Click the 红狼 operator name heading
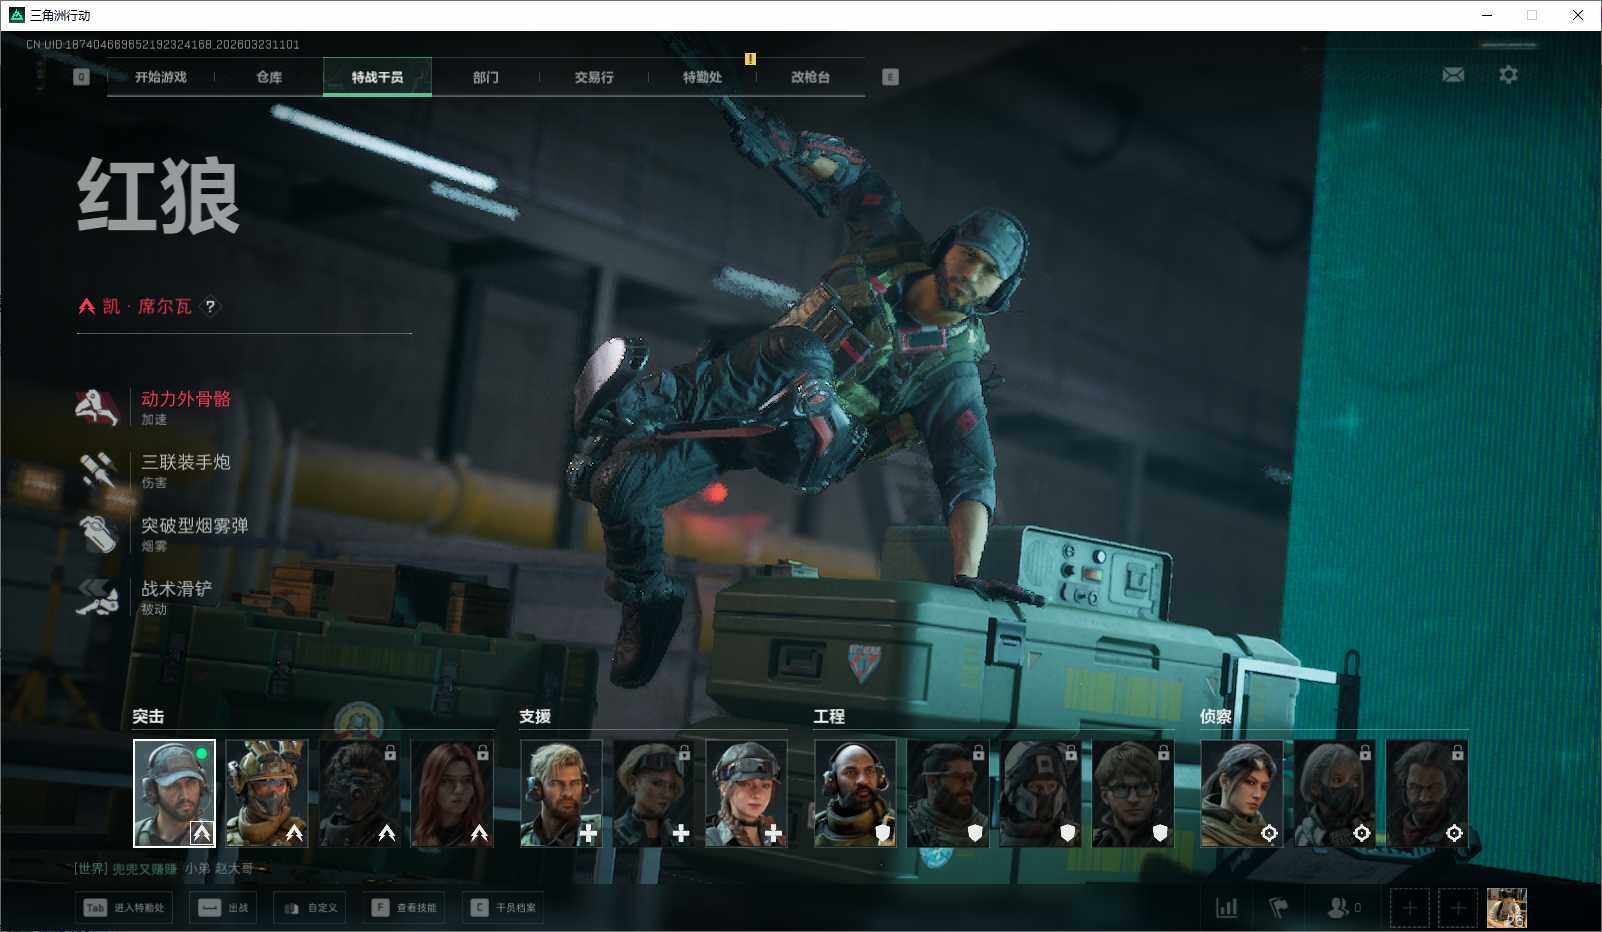Viewport: 1602px width, 932px height. point(159,196)
